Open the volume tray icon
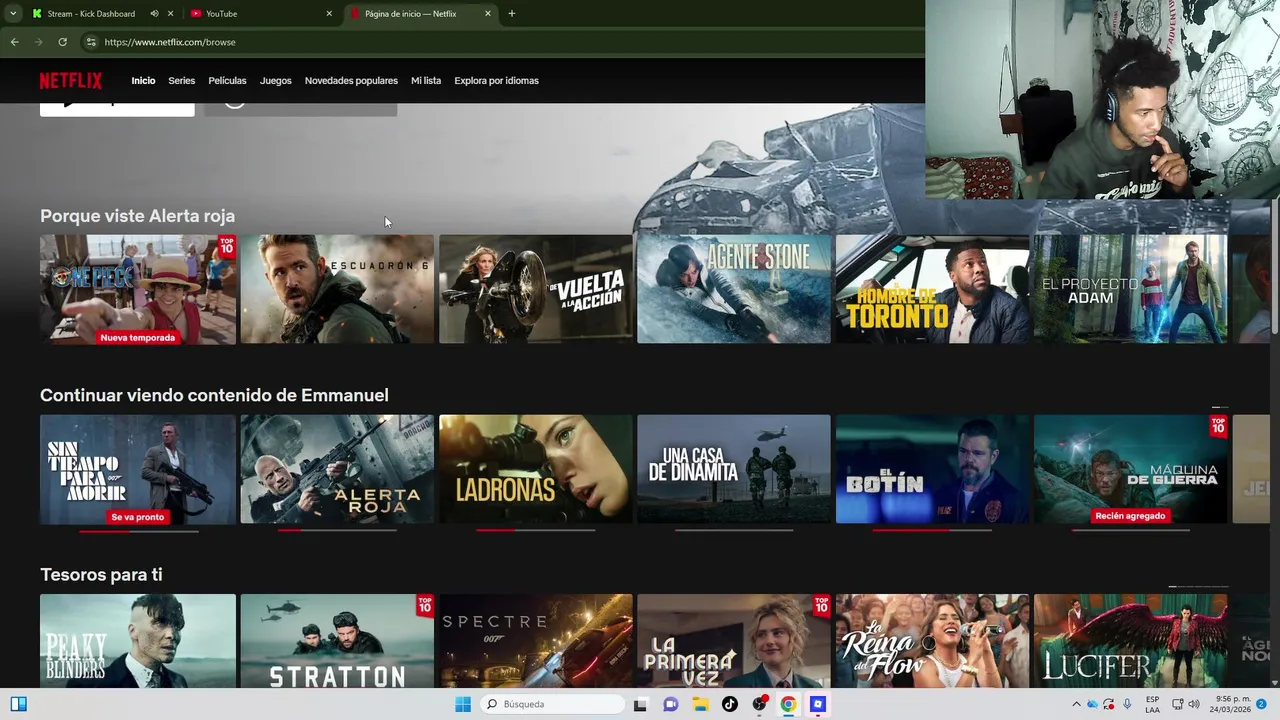This screenshot has height=720, width=1280. coord(1194,704)
